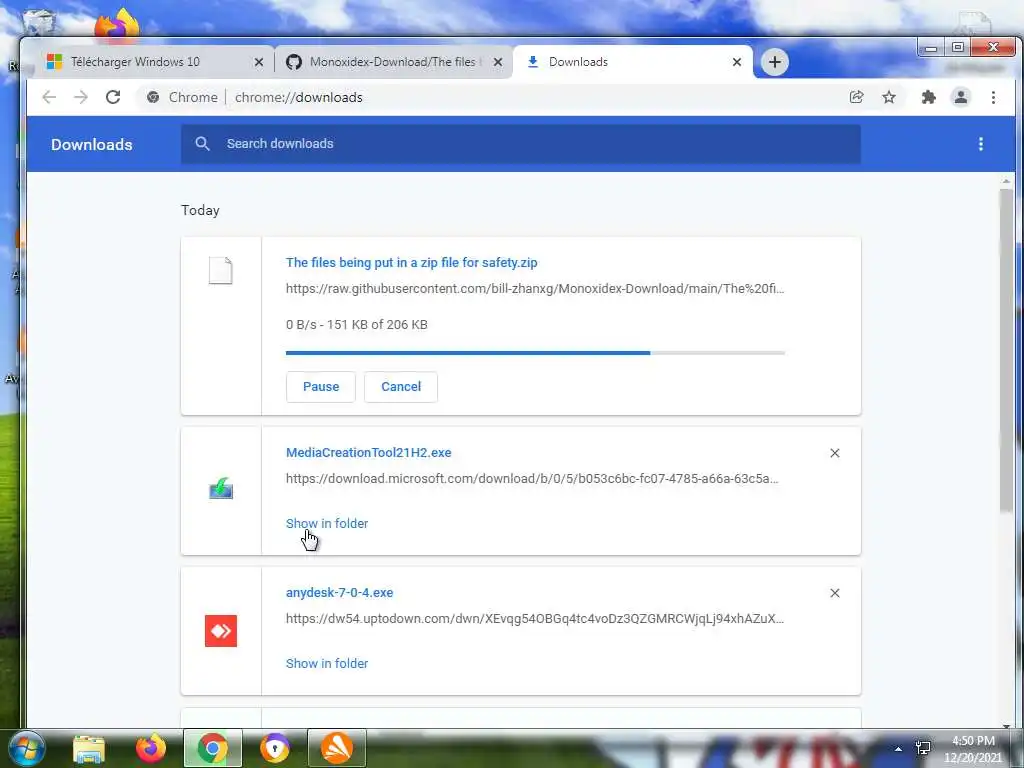Click the network tray icon
This screenshot has height=768, width=1024.
pos(923,748)
